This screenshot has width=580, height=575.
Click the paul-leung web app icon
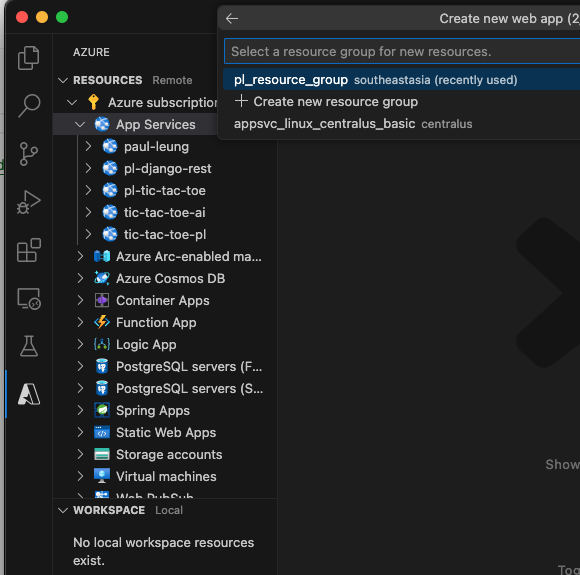click(x=110, y=147)
